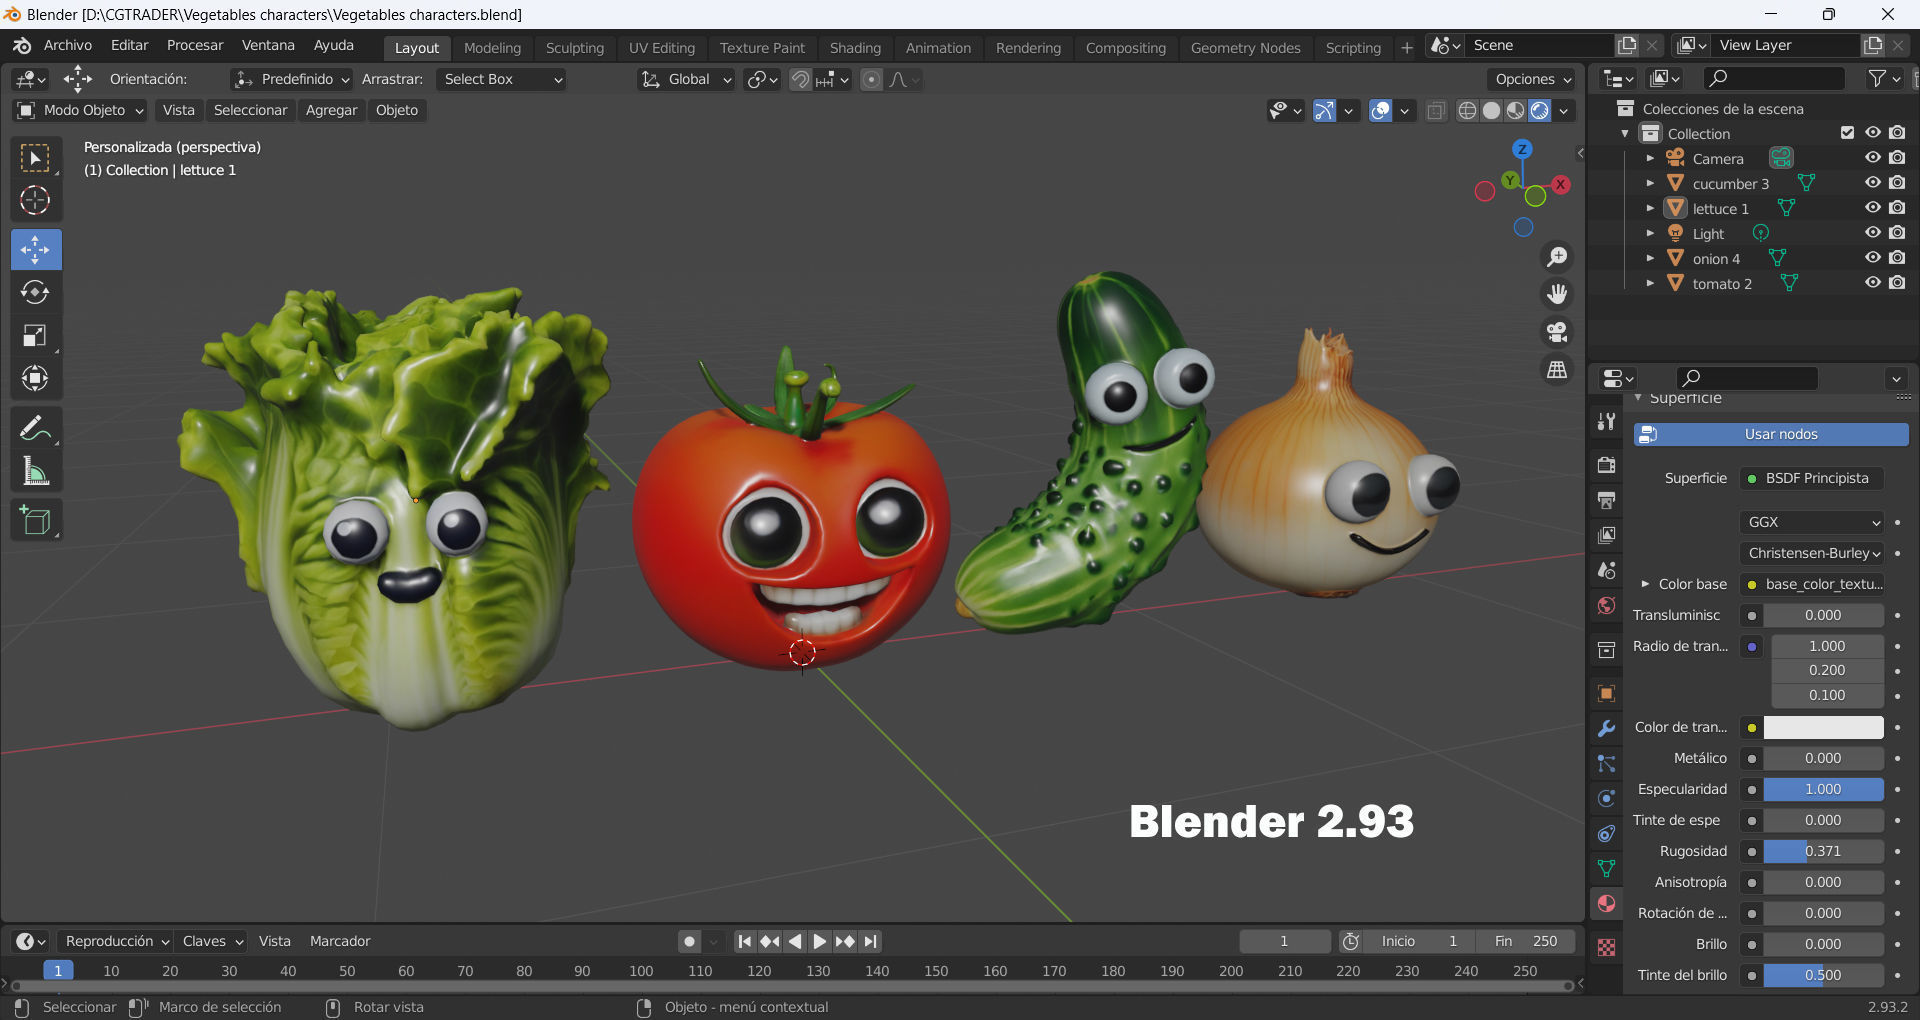Open Reproducción playback popover
The image size is (1920, 1020).
point(116,941)
